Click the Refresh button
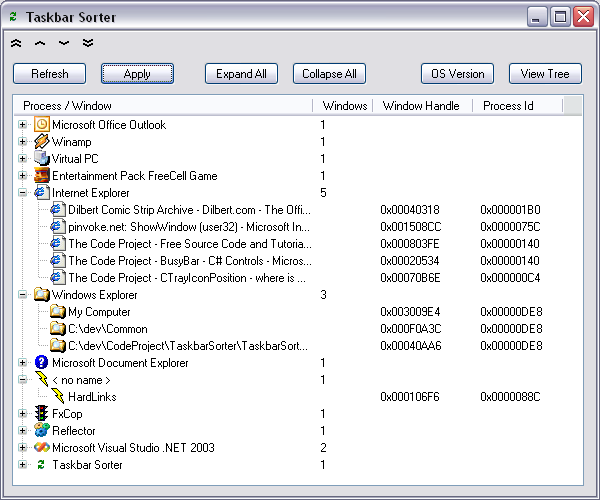Viewport: 600px width, 500px height. (x=49, y=73)
